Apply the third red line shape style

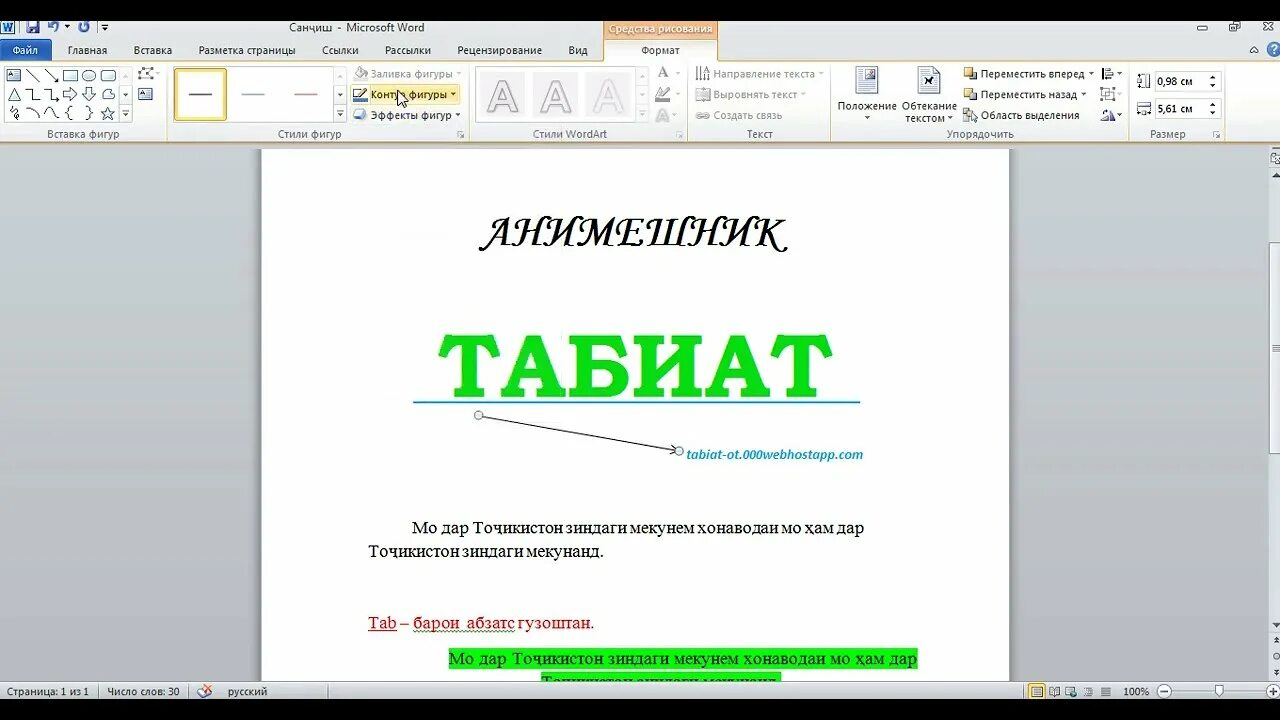coord(306,94)
